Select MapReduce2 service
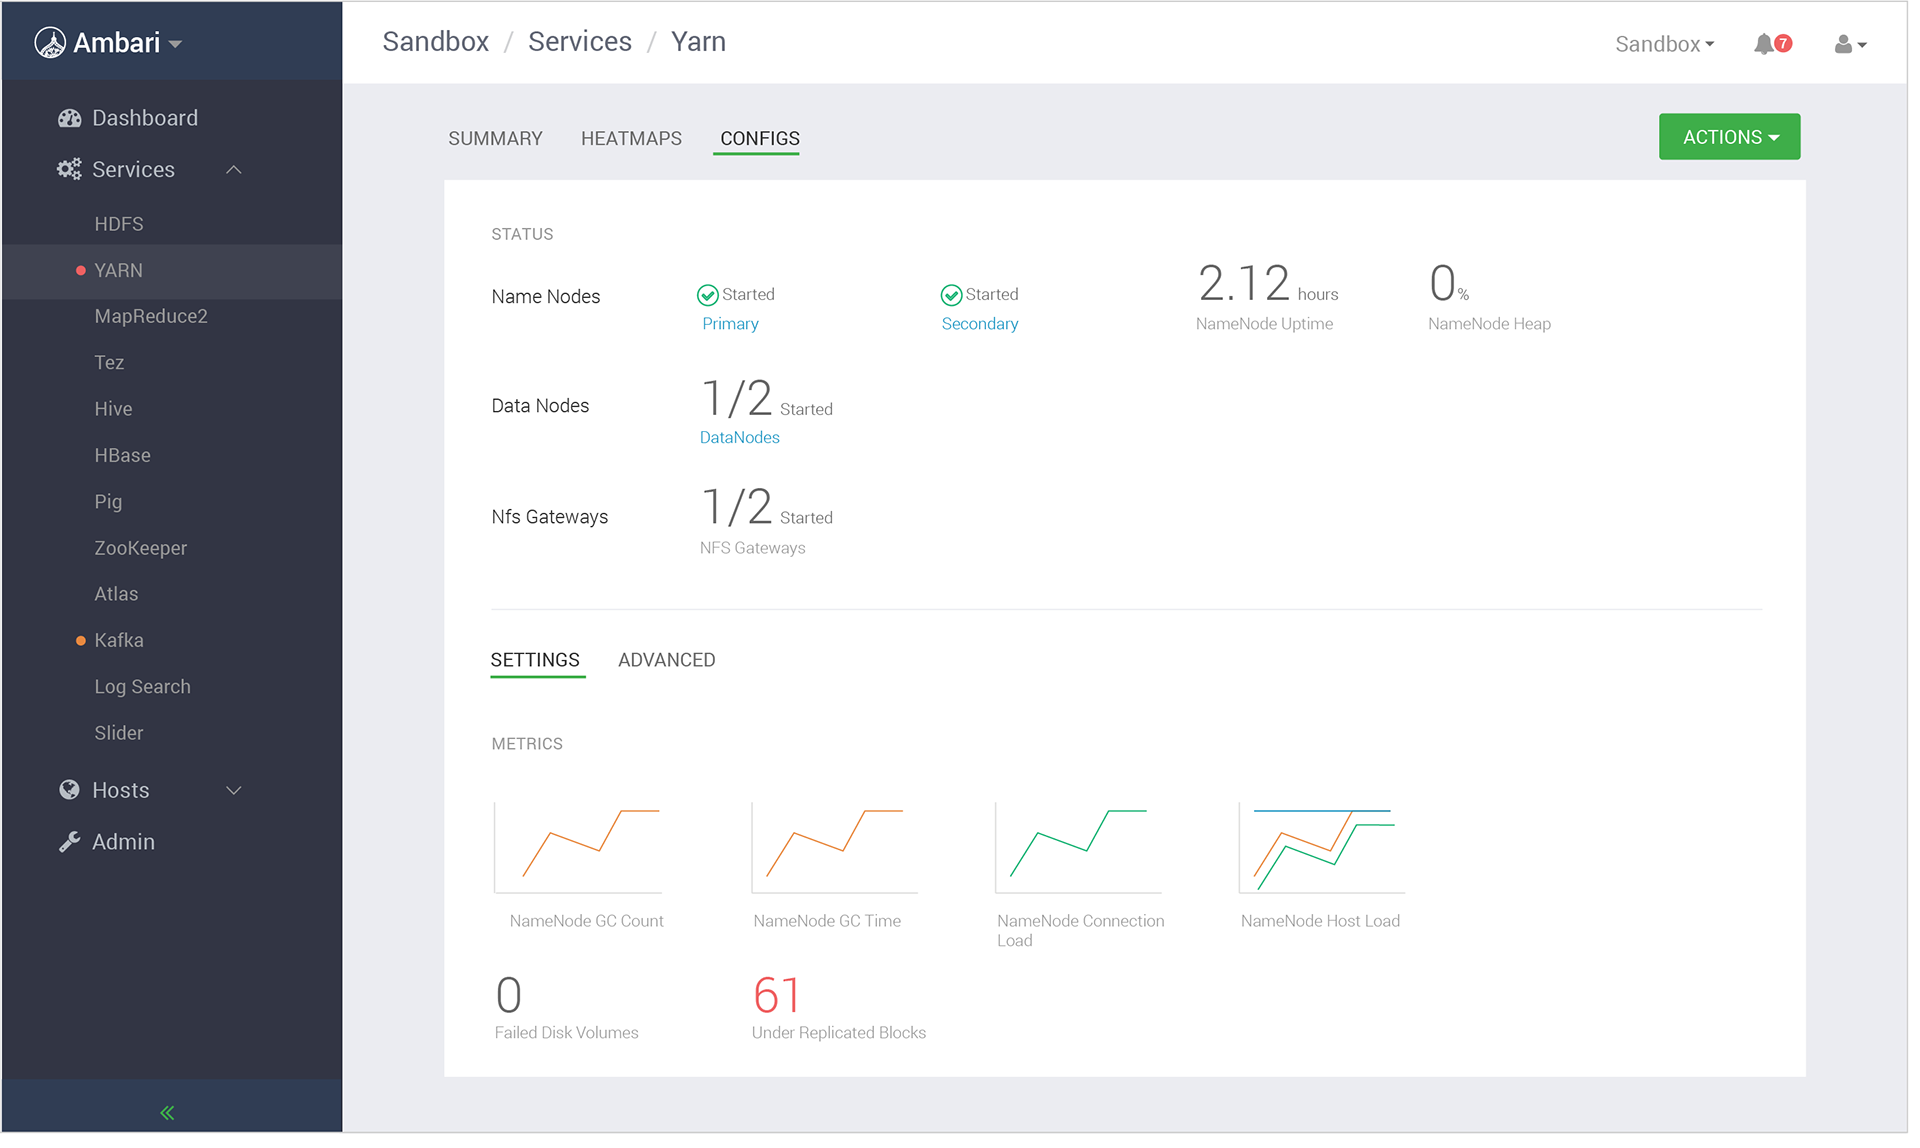 pyautogui.click(x=151, y=317)
